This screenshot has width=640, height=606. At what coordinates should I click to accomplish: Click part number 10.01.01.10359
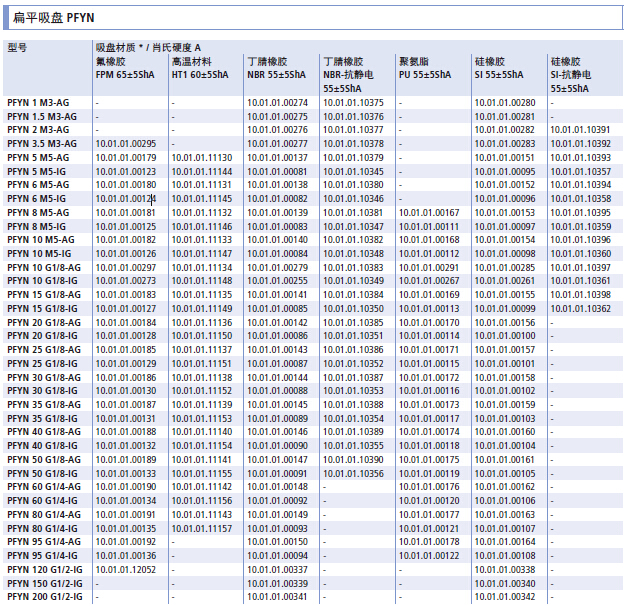(581, 226)
